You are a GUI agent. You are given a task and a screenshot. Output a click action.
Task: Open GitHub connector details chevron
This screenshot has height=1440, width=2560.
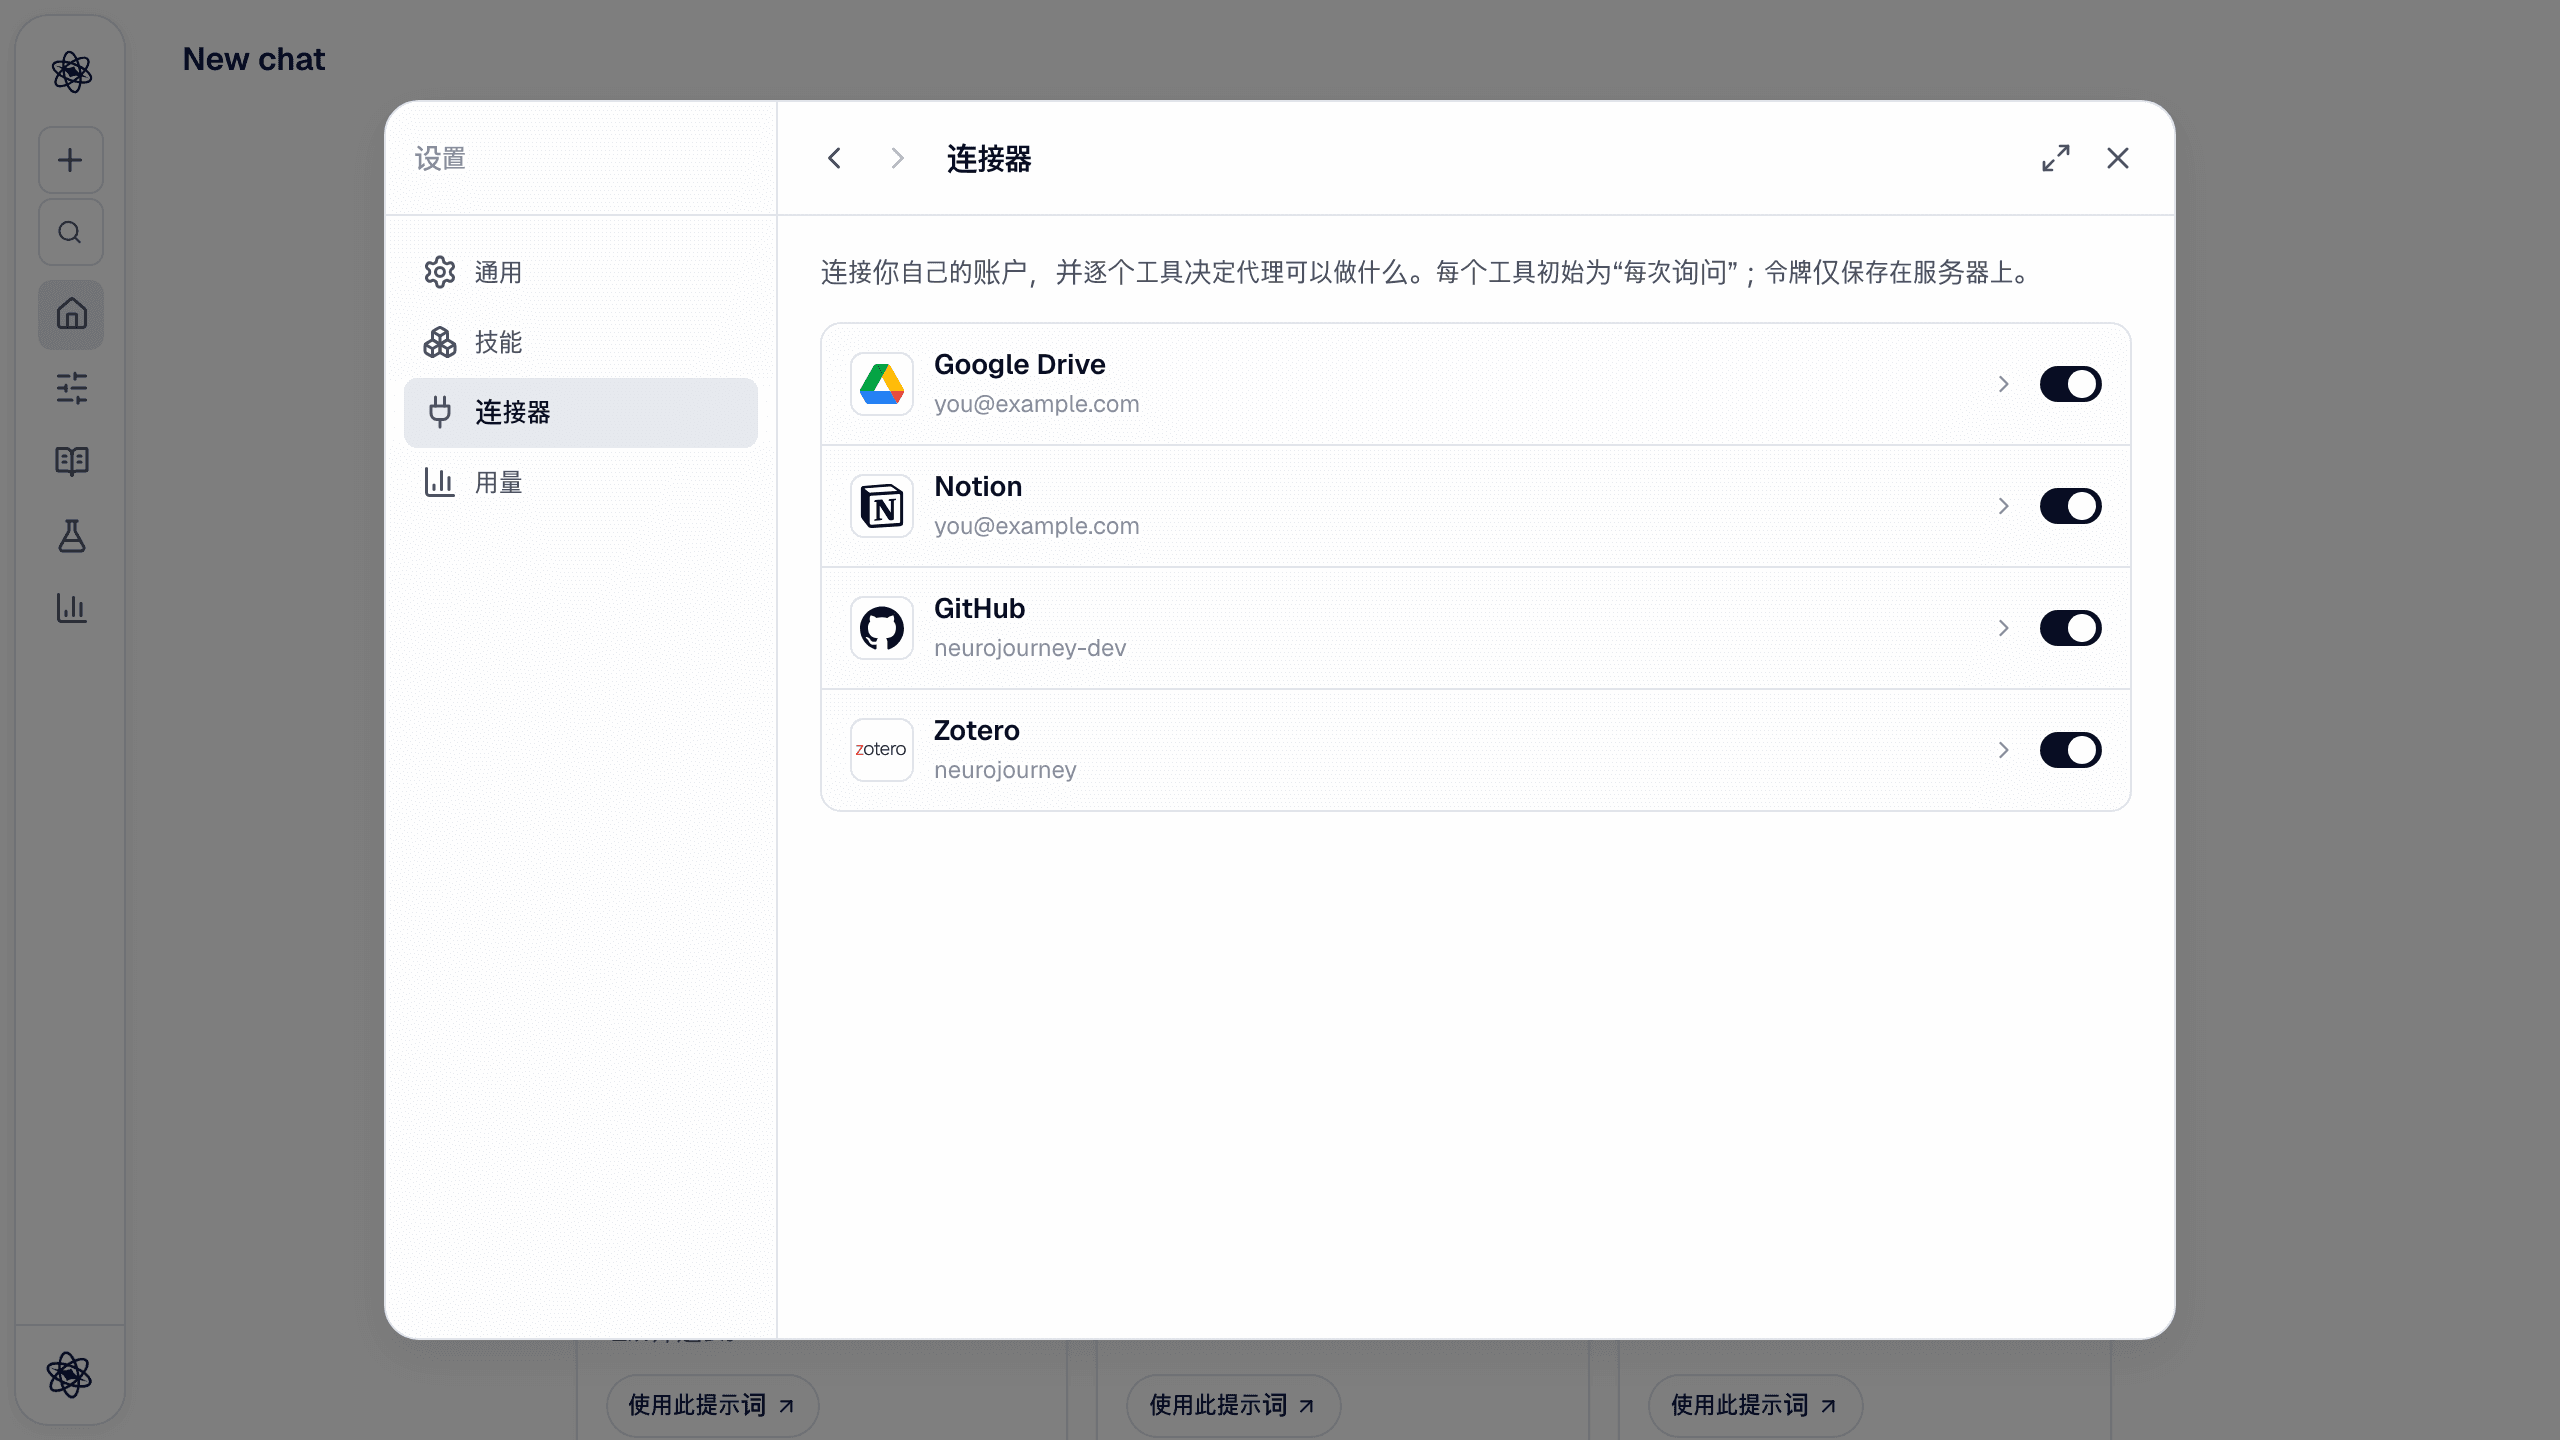[2003, 628]
